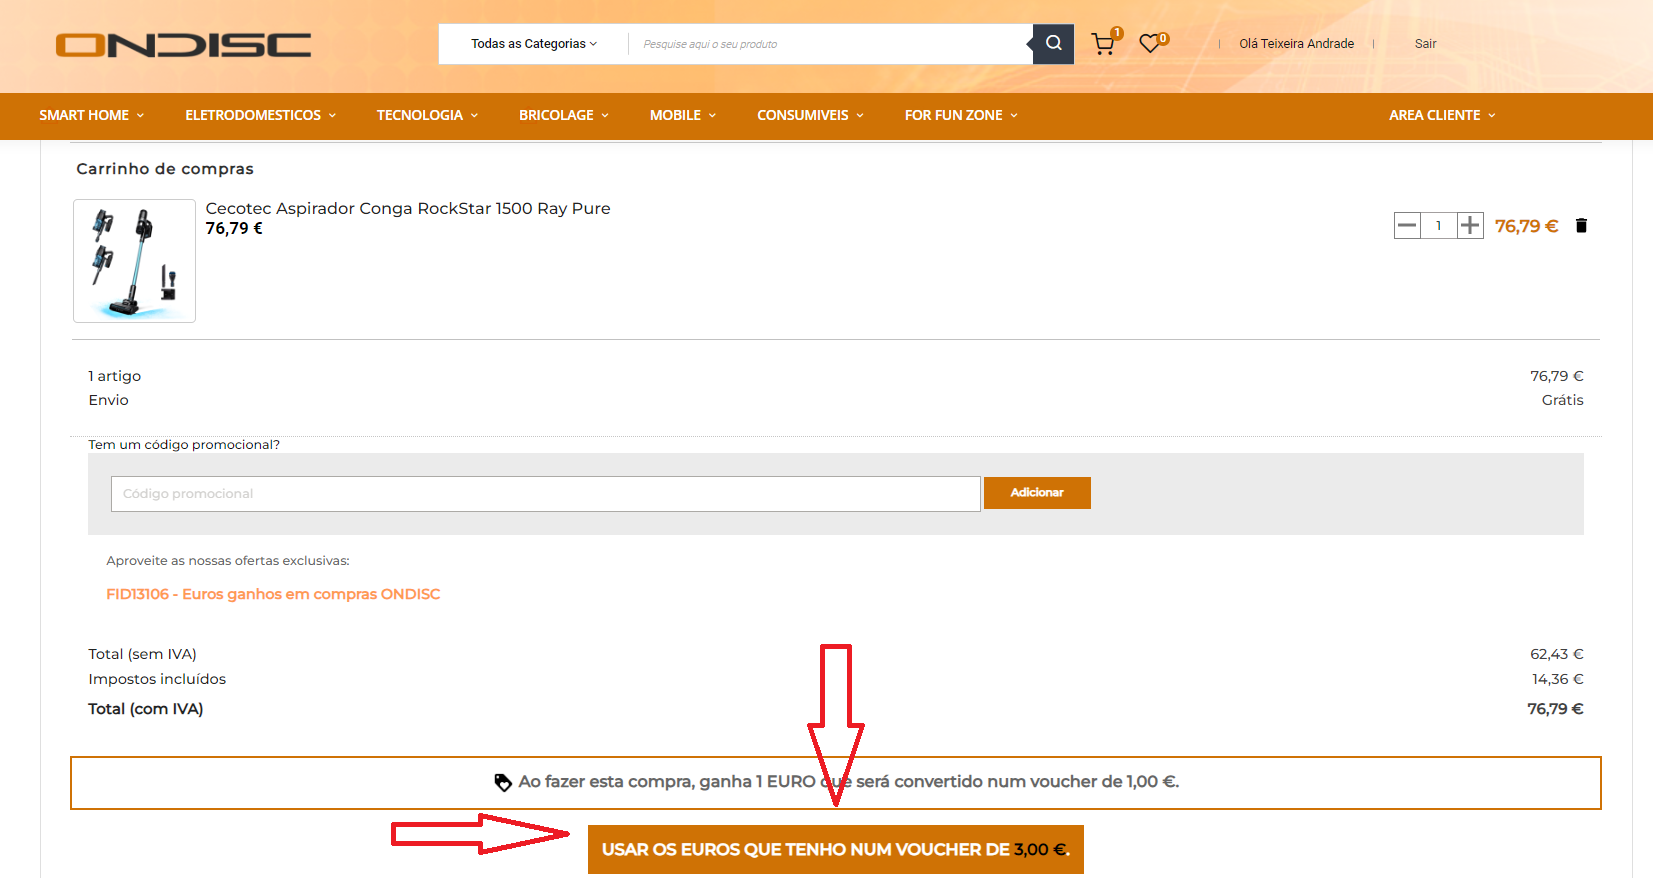Expand the FOR FUN ZONE menu

click(x=961, y=115)
